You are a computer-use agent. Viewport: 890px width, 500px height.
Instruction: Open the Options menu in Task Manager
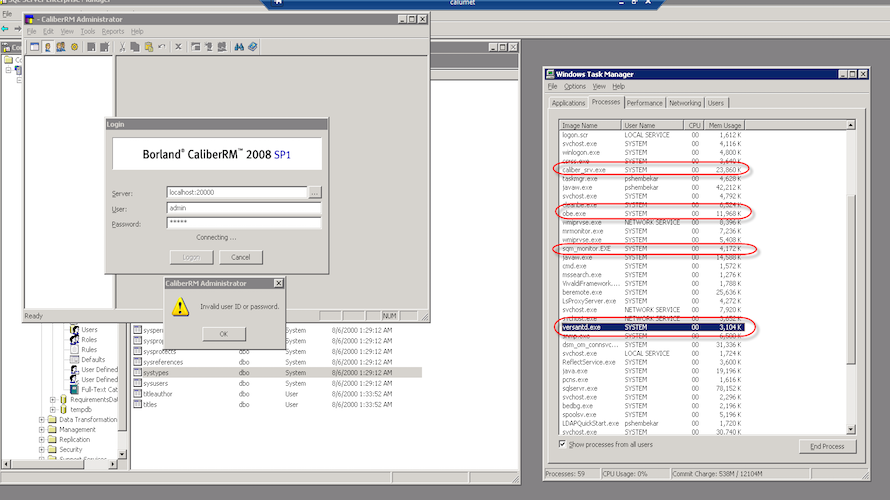tap(575, 87)
